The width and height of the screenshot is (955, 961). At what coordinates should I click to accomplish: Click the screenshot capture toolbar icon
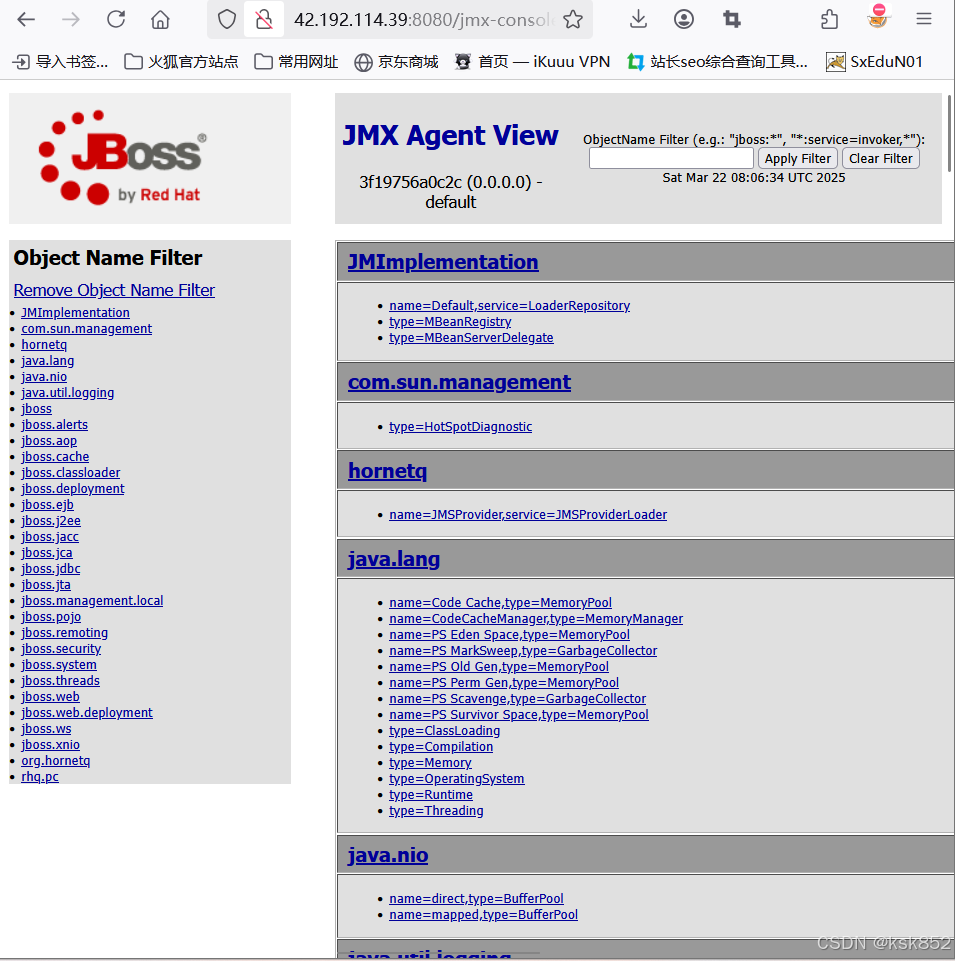tap(731, 18)
